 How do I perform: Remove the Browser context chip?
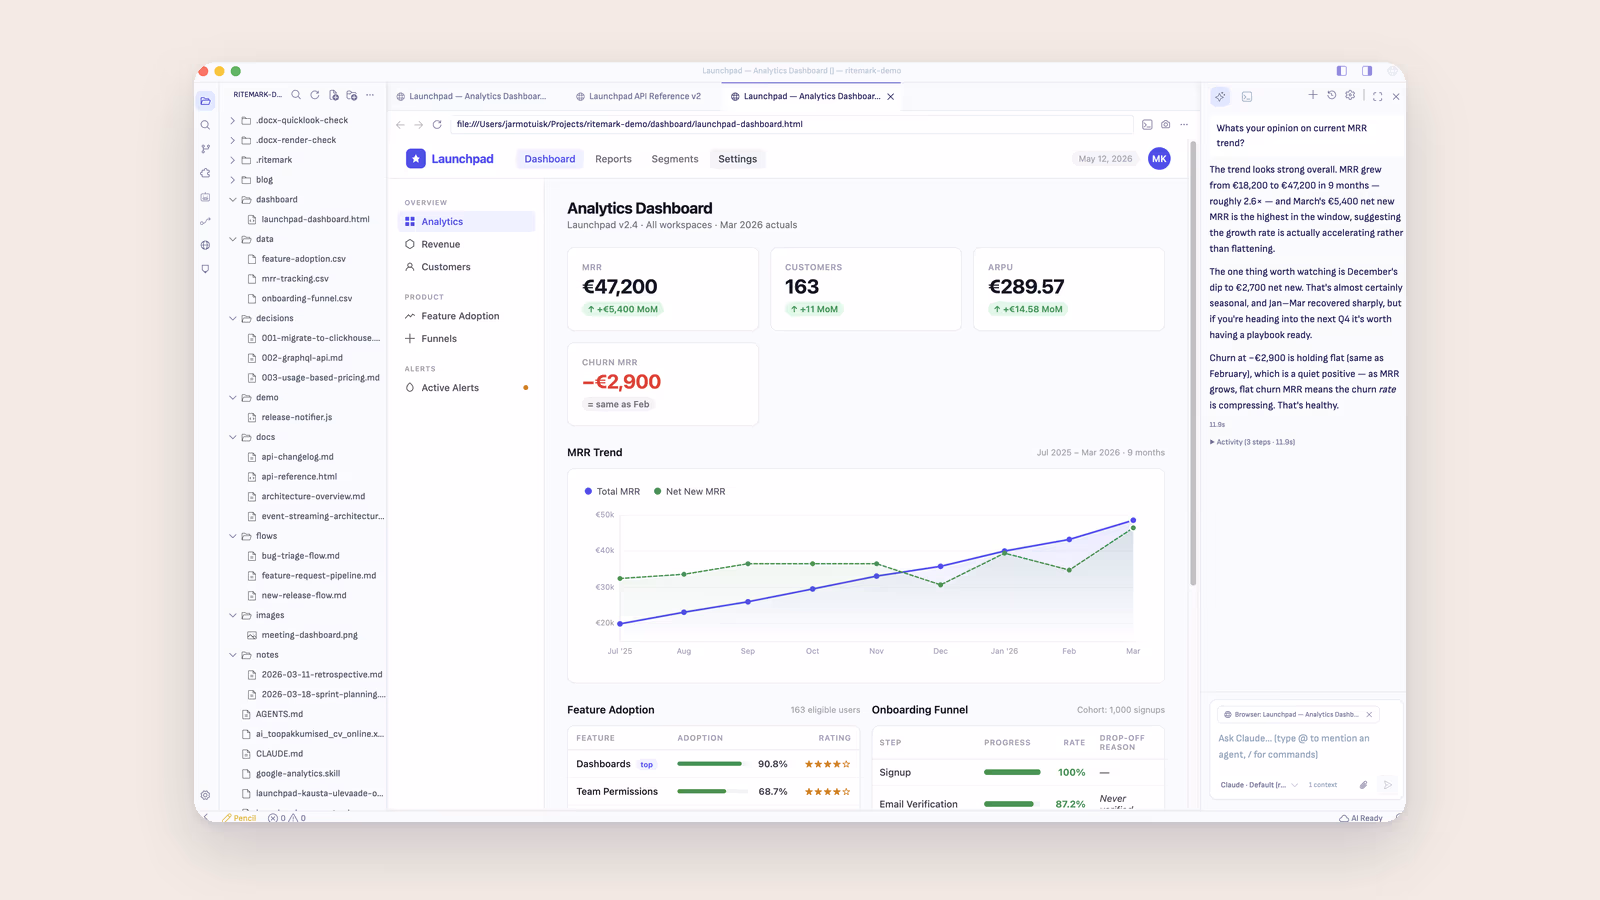point(1370,715)
